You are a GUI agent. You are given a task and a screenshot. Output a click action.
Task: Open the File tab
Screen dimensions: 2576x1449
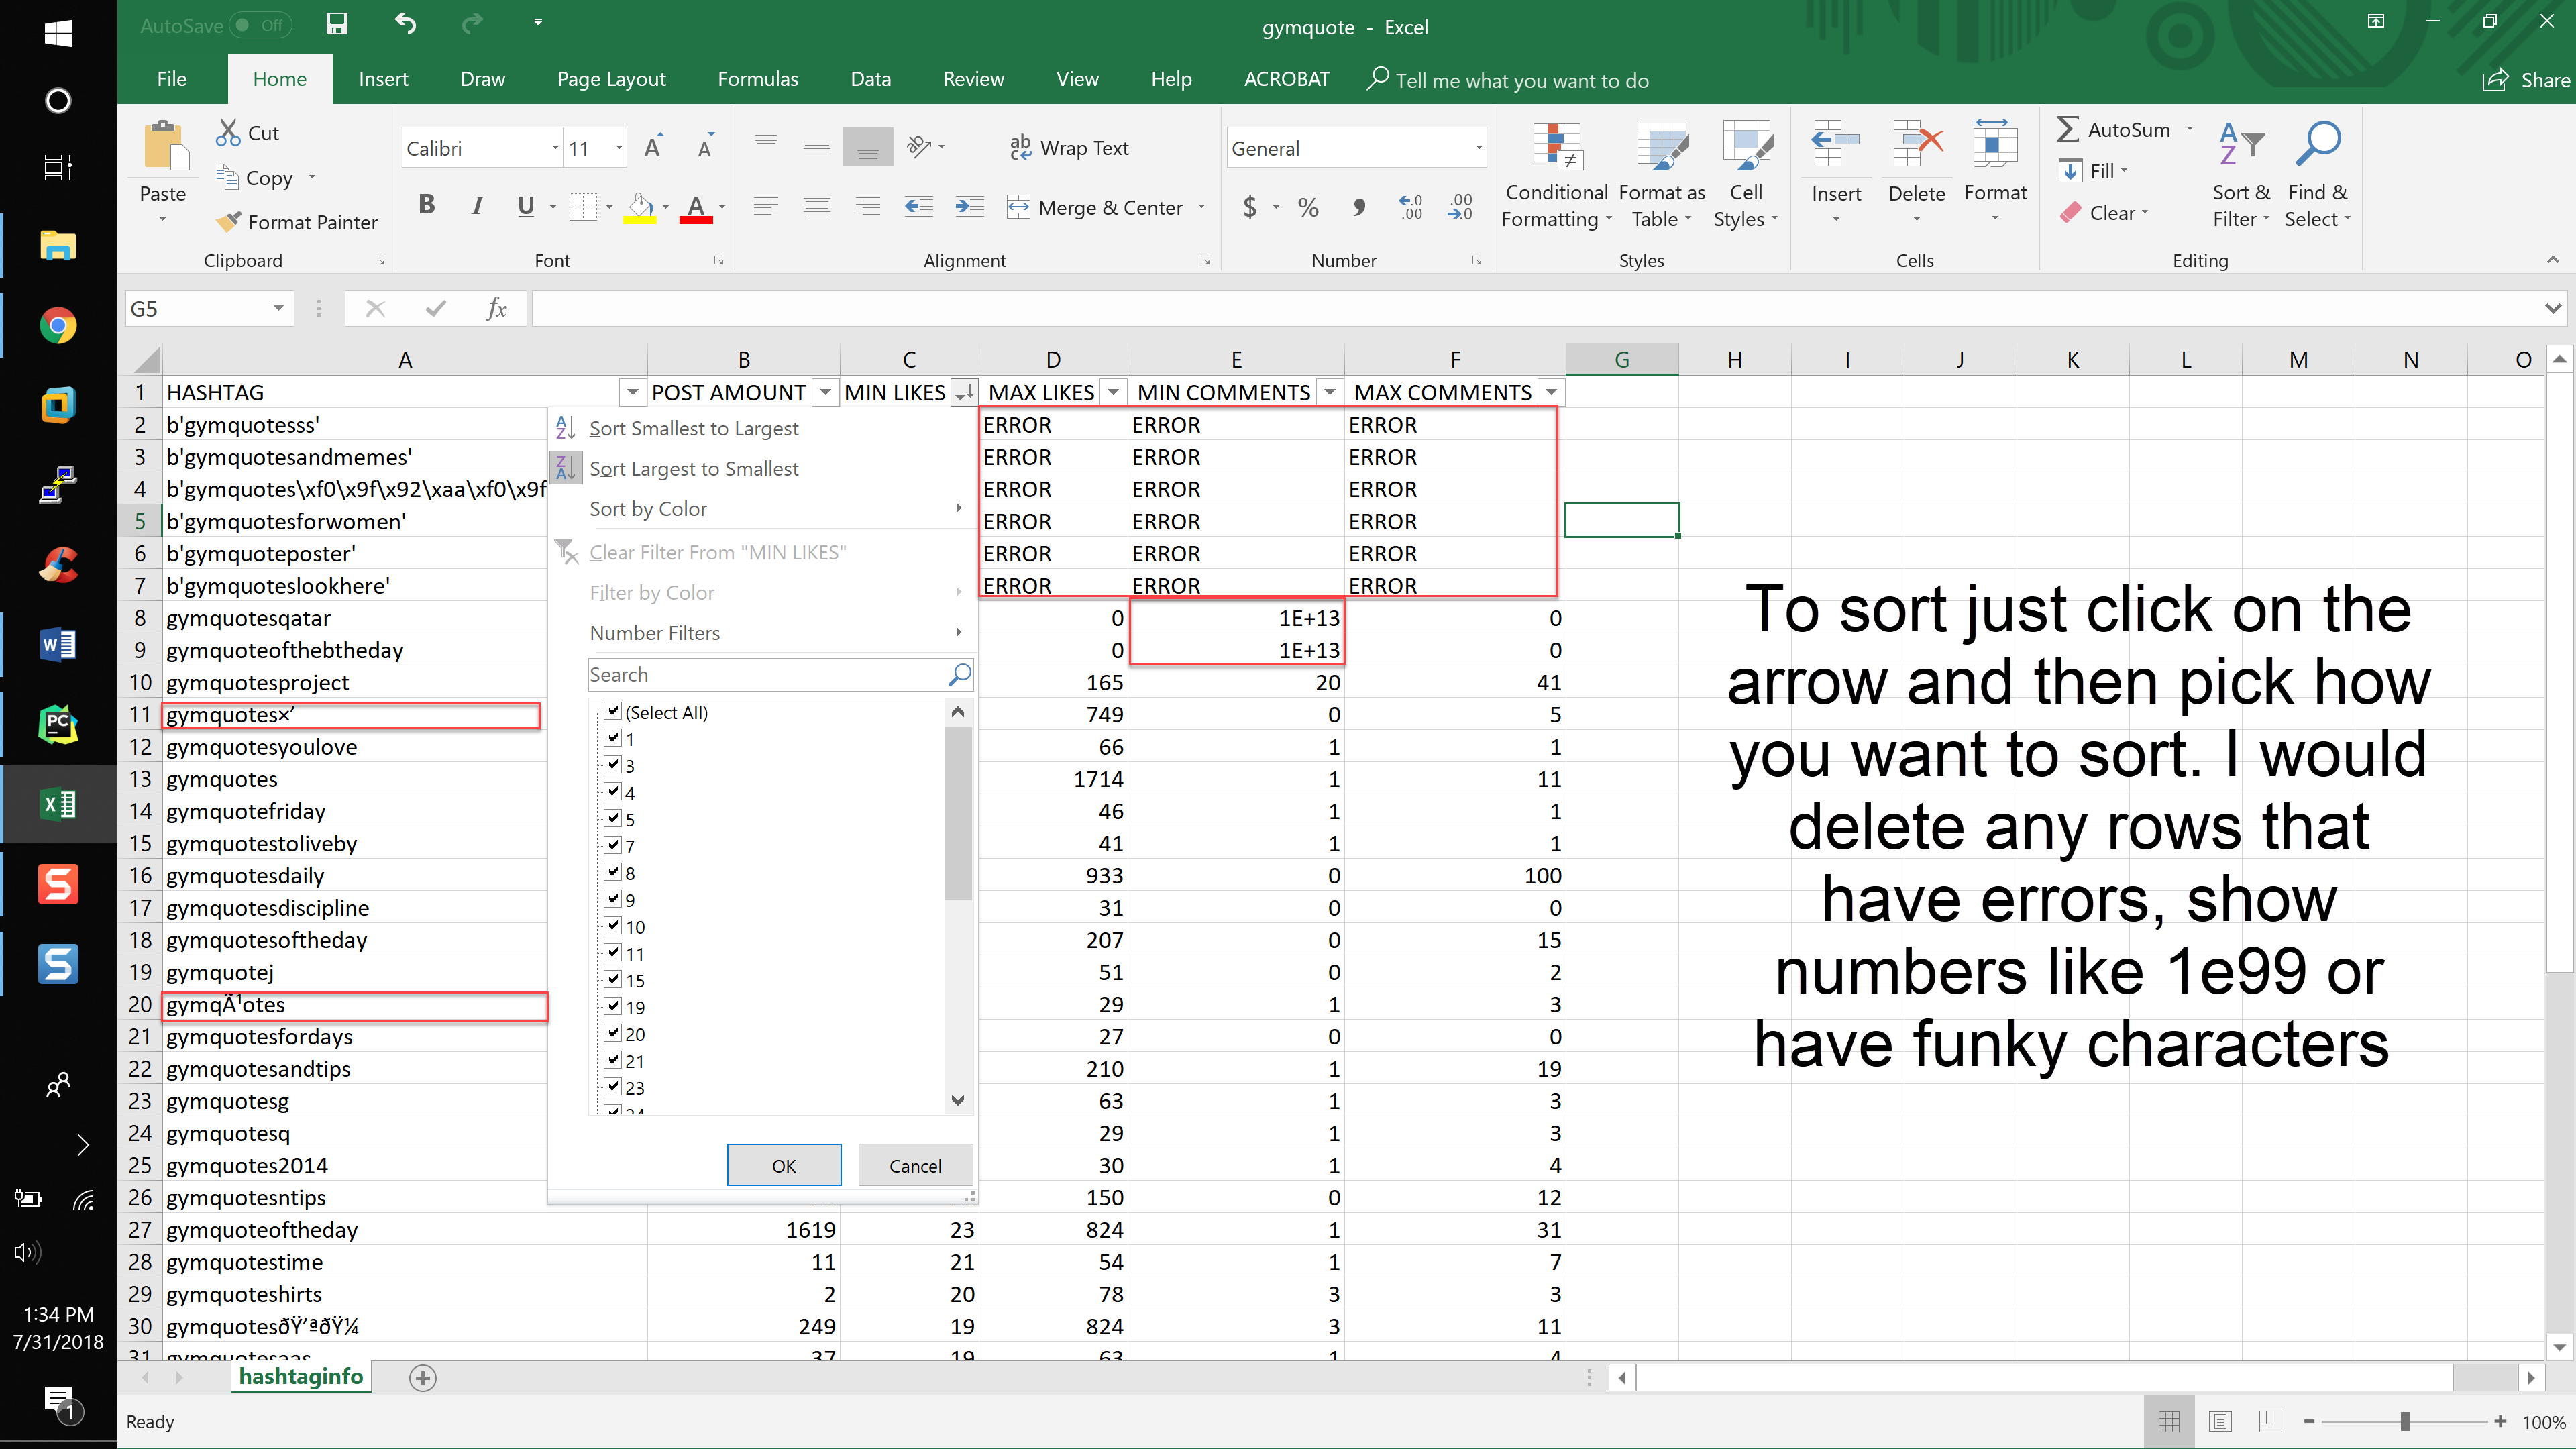point(172,79)
